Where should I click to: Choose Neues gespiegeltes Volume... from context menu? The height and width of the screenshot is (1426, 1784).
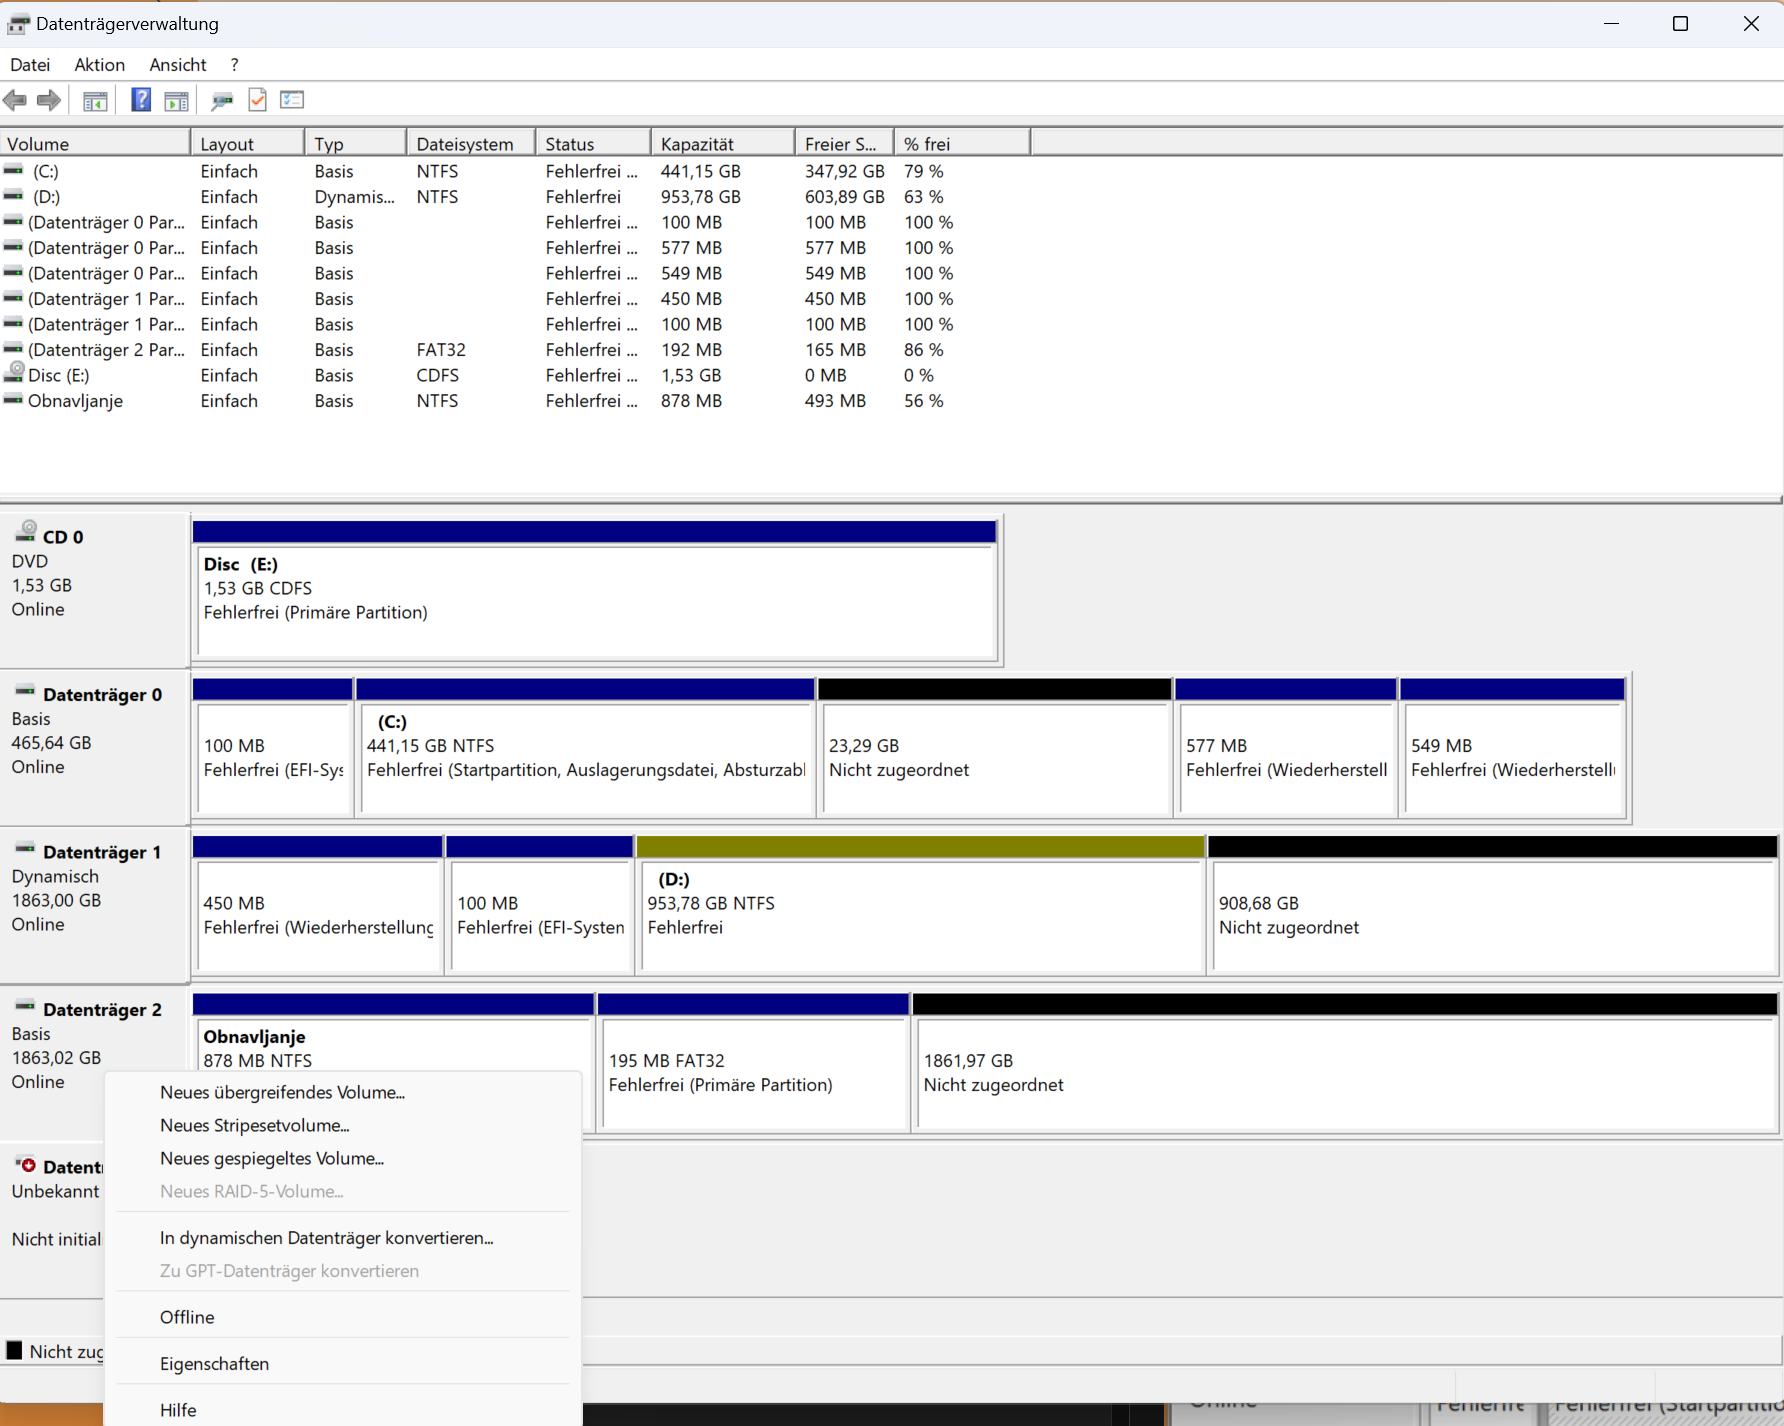click(x=343, y=1158)
